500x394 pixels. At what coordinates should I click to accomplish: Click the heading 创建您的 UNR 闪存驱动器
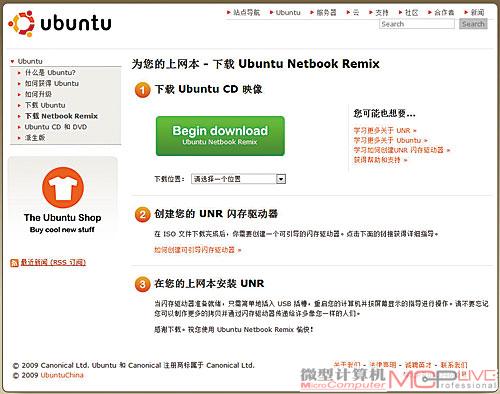216,214
